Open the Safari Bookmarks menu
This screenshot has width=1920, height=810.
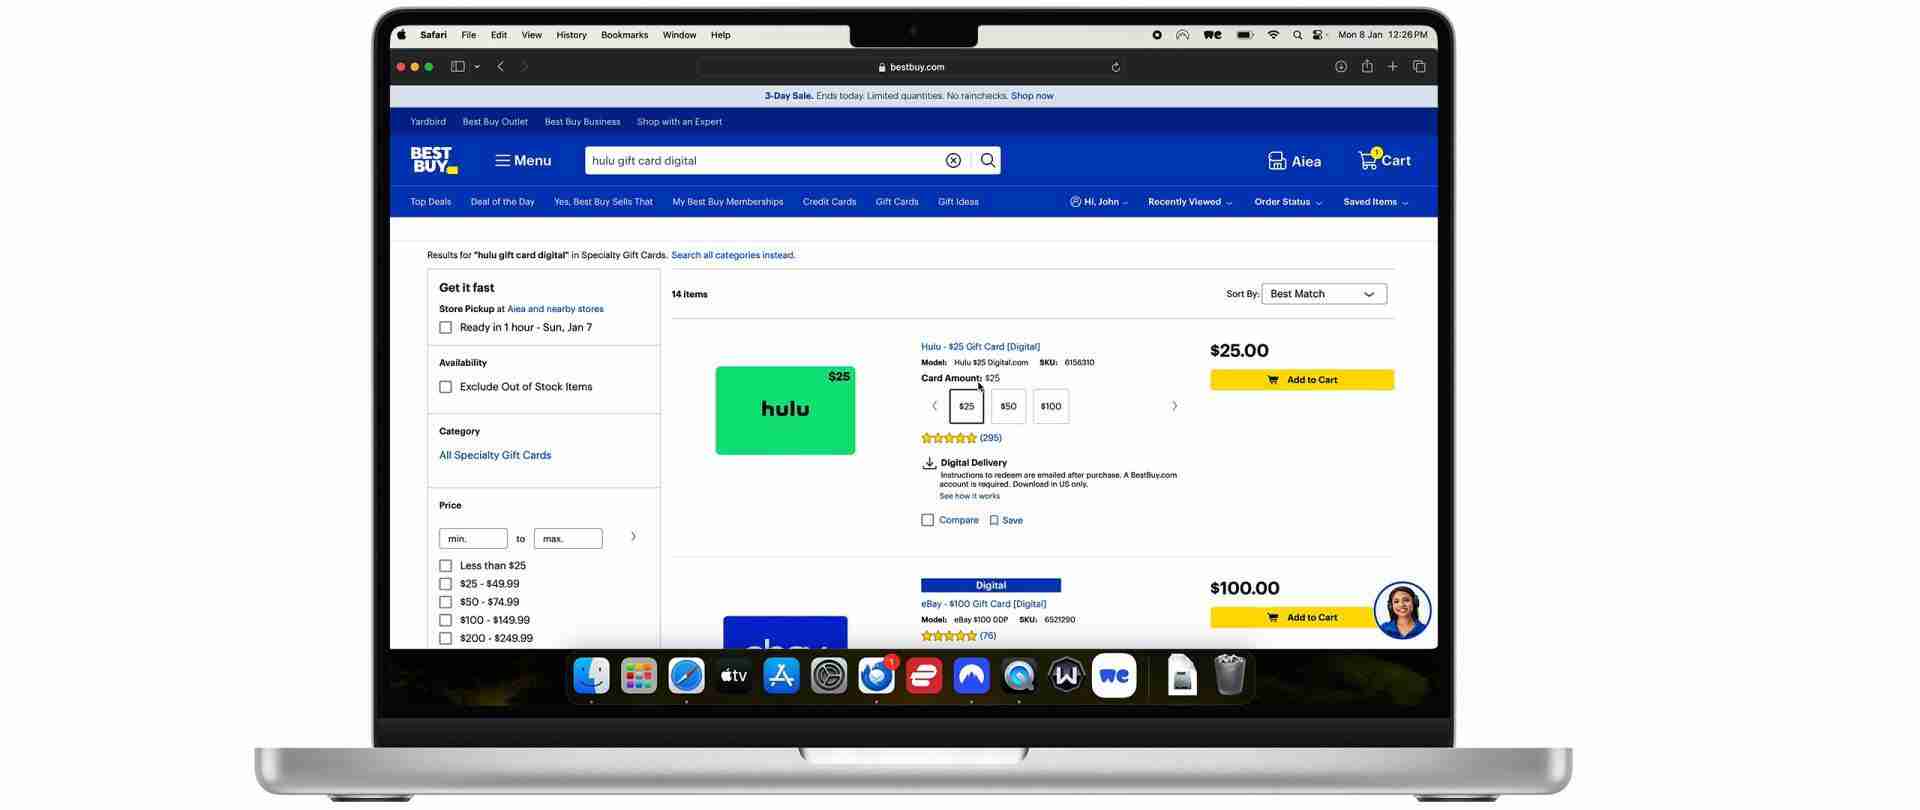click(624, 35)
